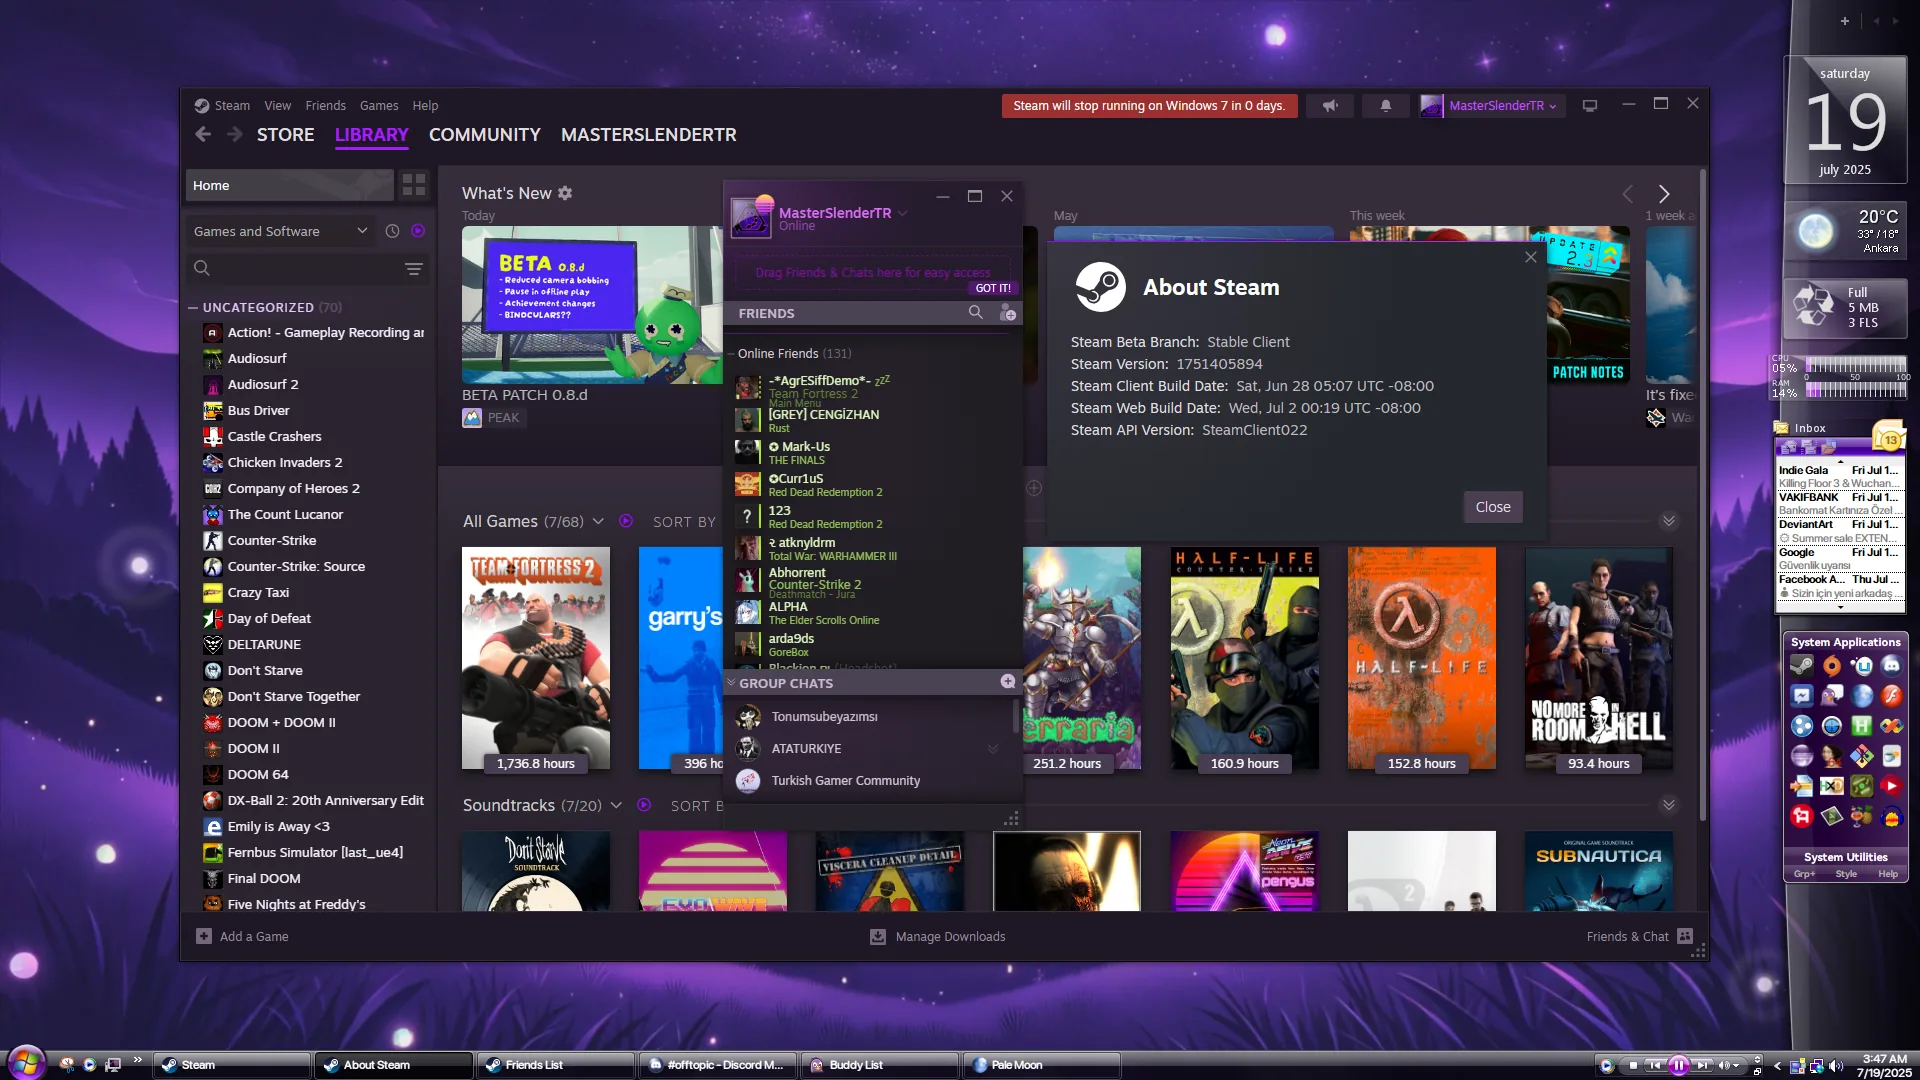Open No More Room in Hell cover
Image resolution: width=1920 pixels, height=1080 pixels.
coord(1598,658)
